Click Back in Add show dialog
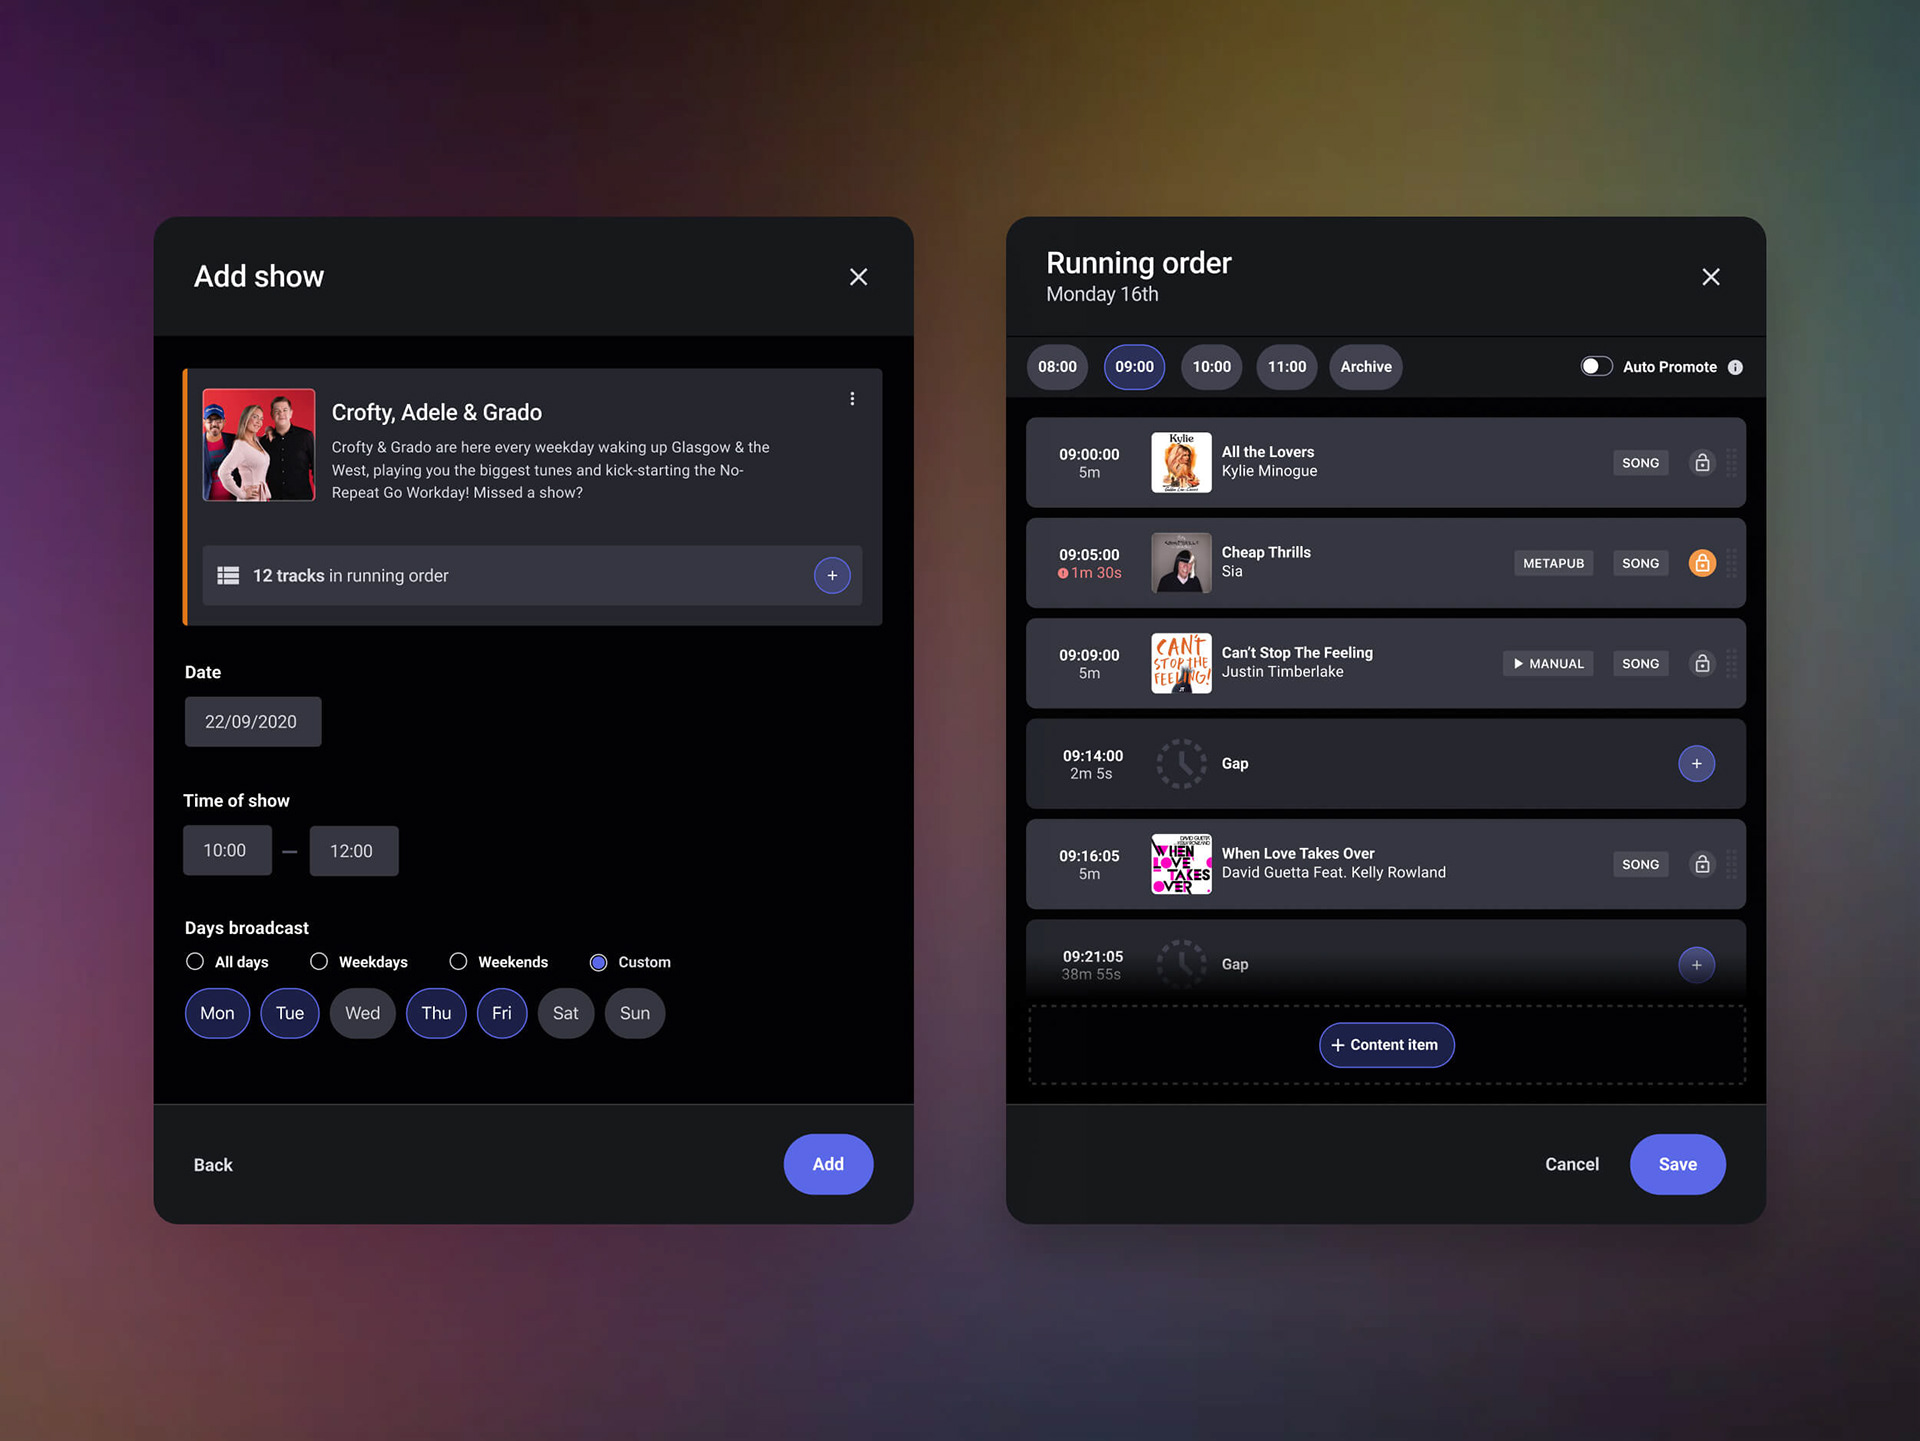This screenshot has height=1441, width=1920. (x=213, y=1165)
